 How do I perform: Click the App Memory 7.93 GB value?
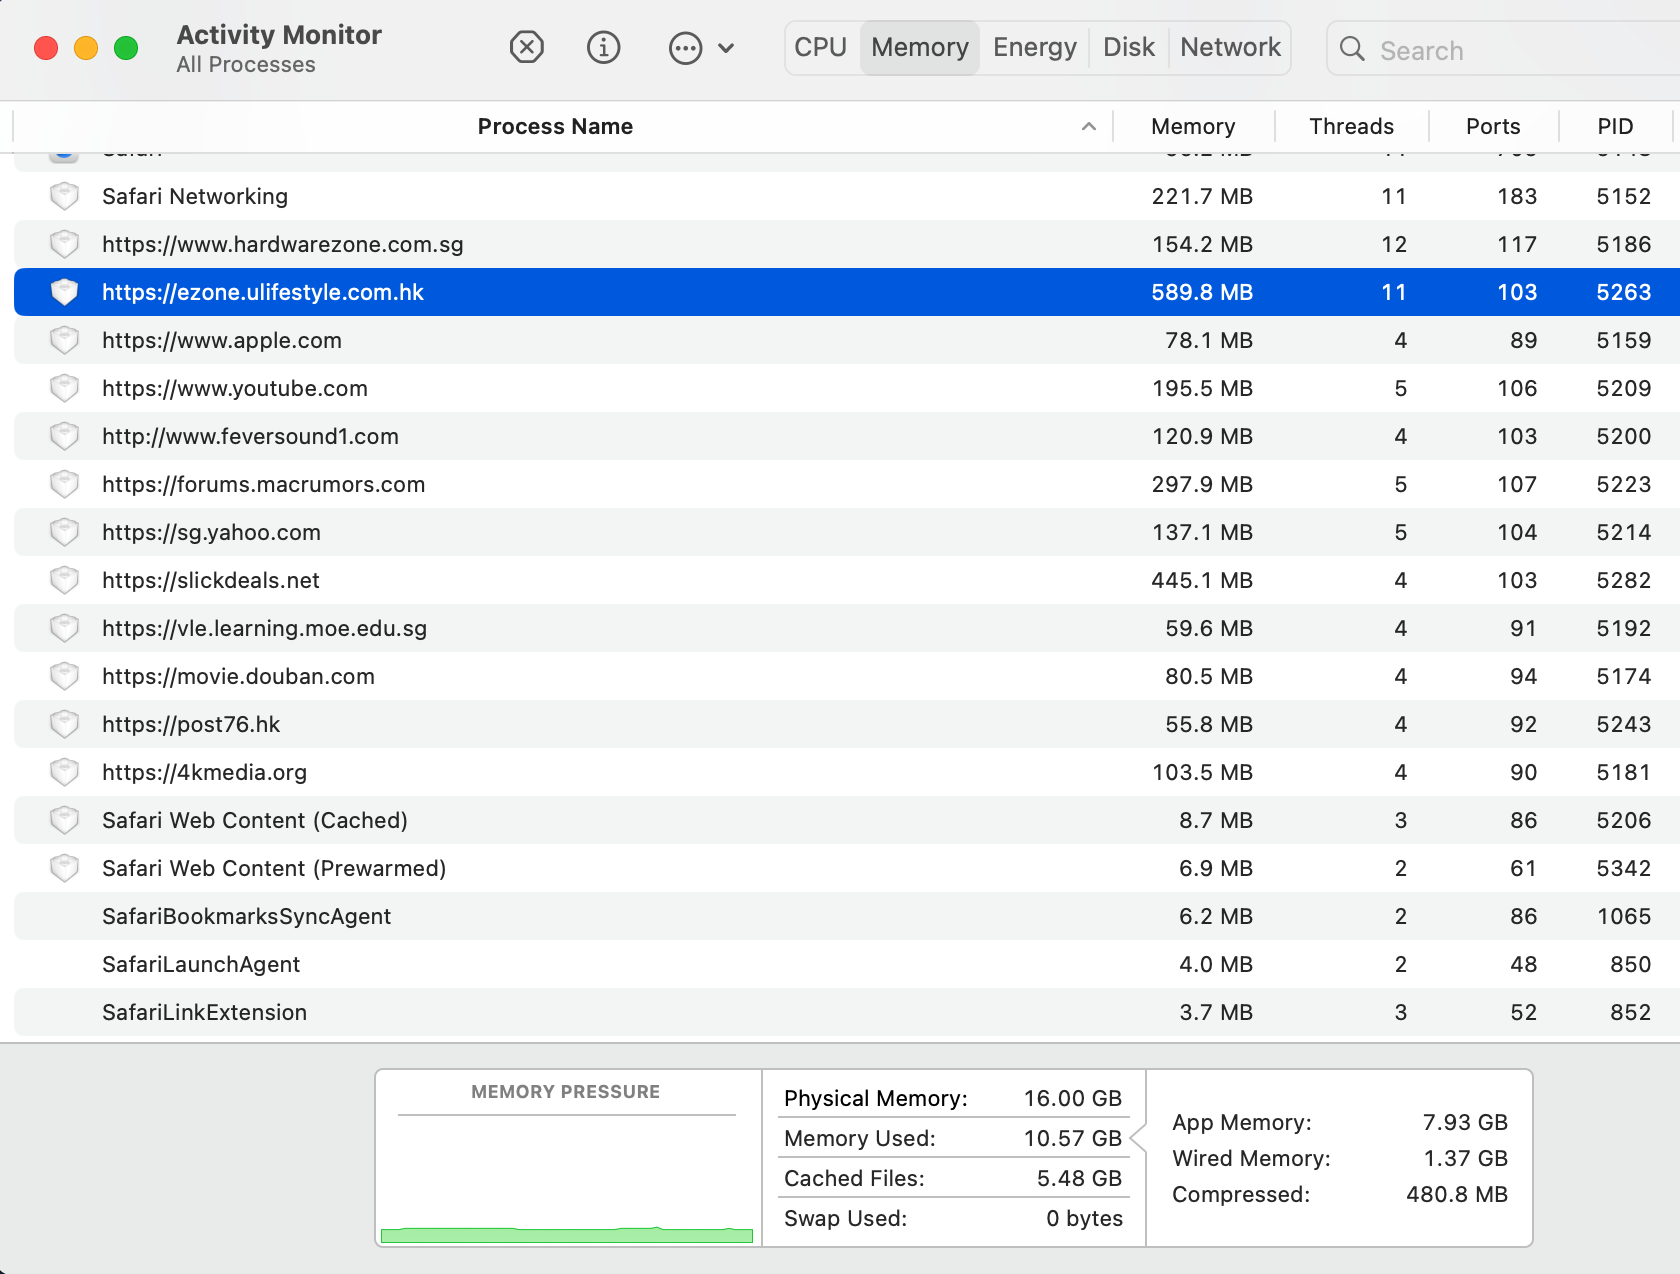[1465, 1122]
